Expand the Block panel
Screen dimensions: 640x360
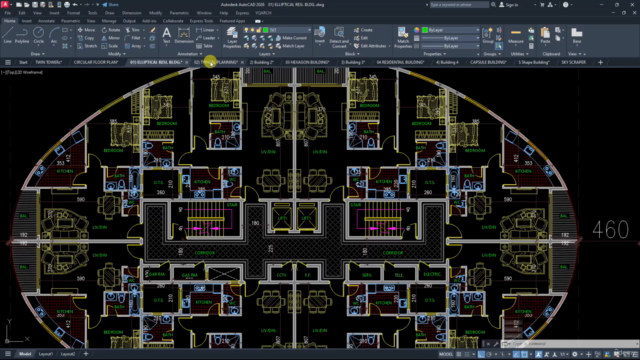click(352, 54)
